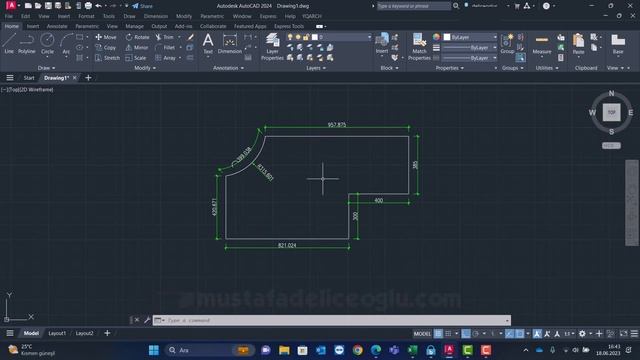Click the object color wheel icon
The width and height of the screenshot is (640, 360).
tap(436, 37)
